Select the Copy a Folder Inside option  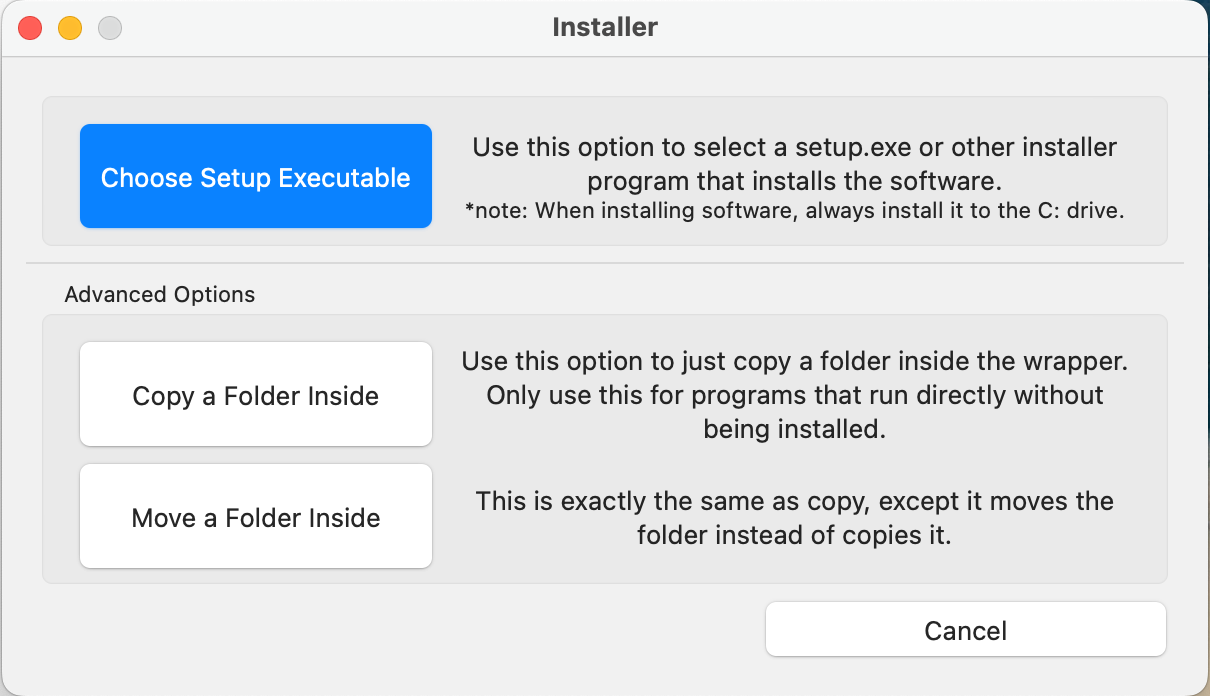pos(255,395)
